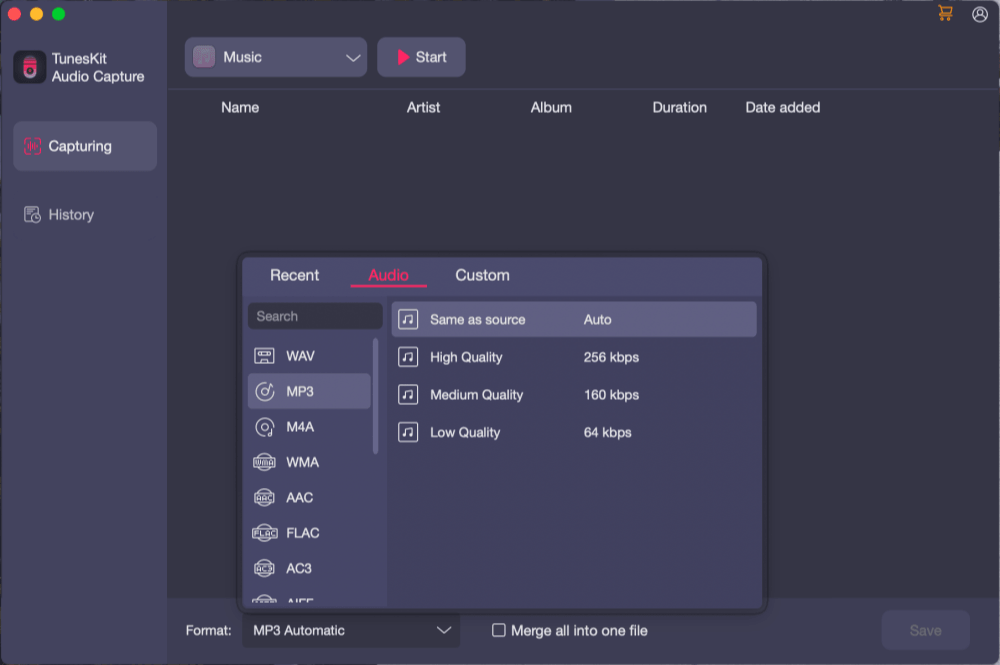Screen dimensions: 1000x665
Task: Click the FLAC format icon
Action: pos(265,533)
